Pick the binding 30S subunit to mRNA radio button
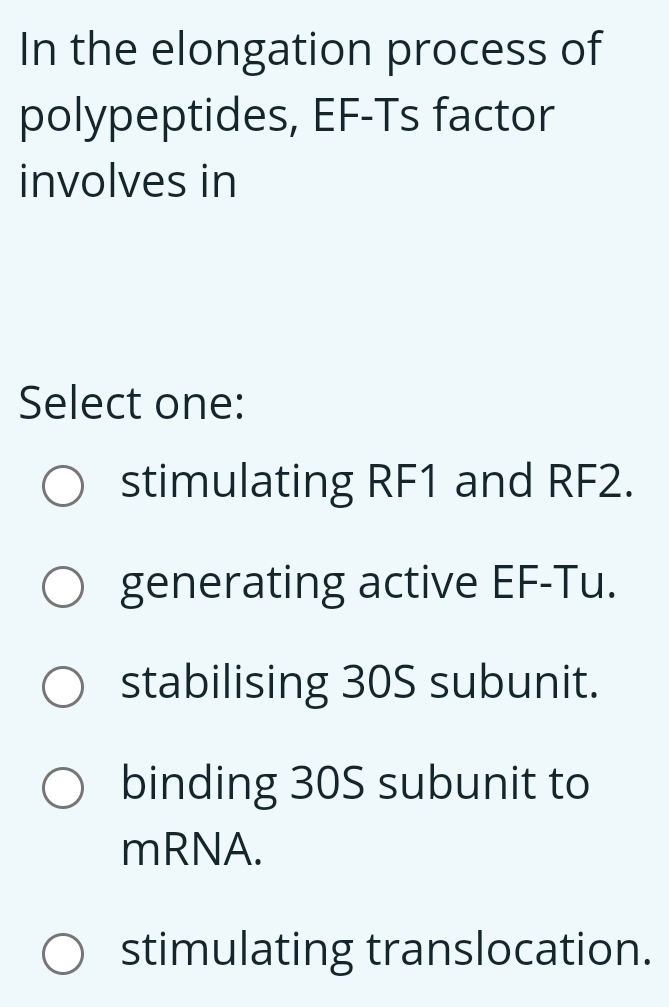The image size is (669, 1007). (x=63, y=788)
